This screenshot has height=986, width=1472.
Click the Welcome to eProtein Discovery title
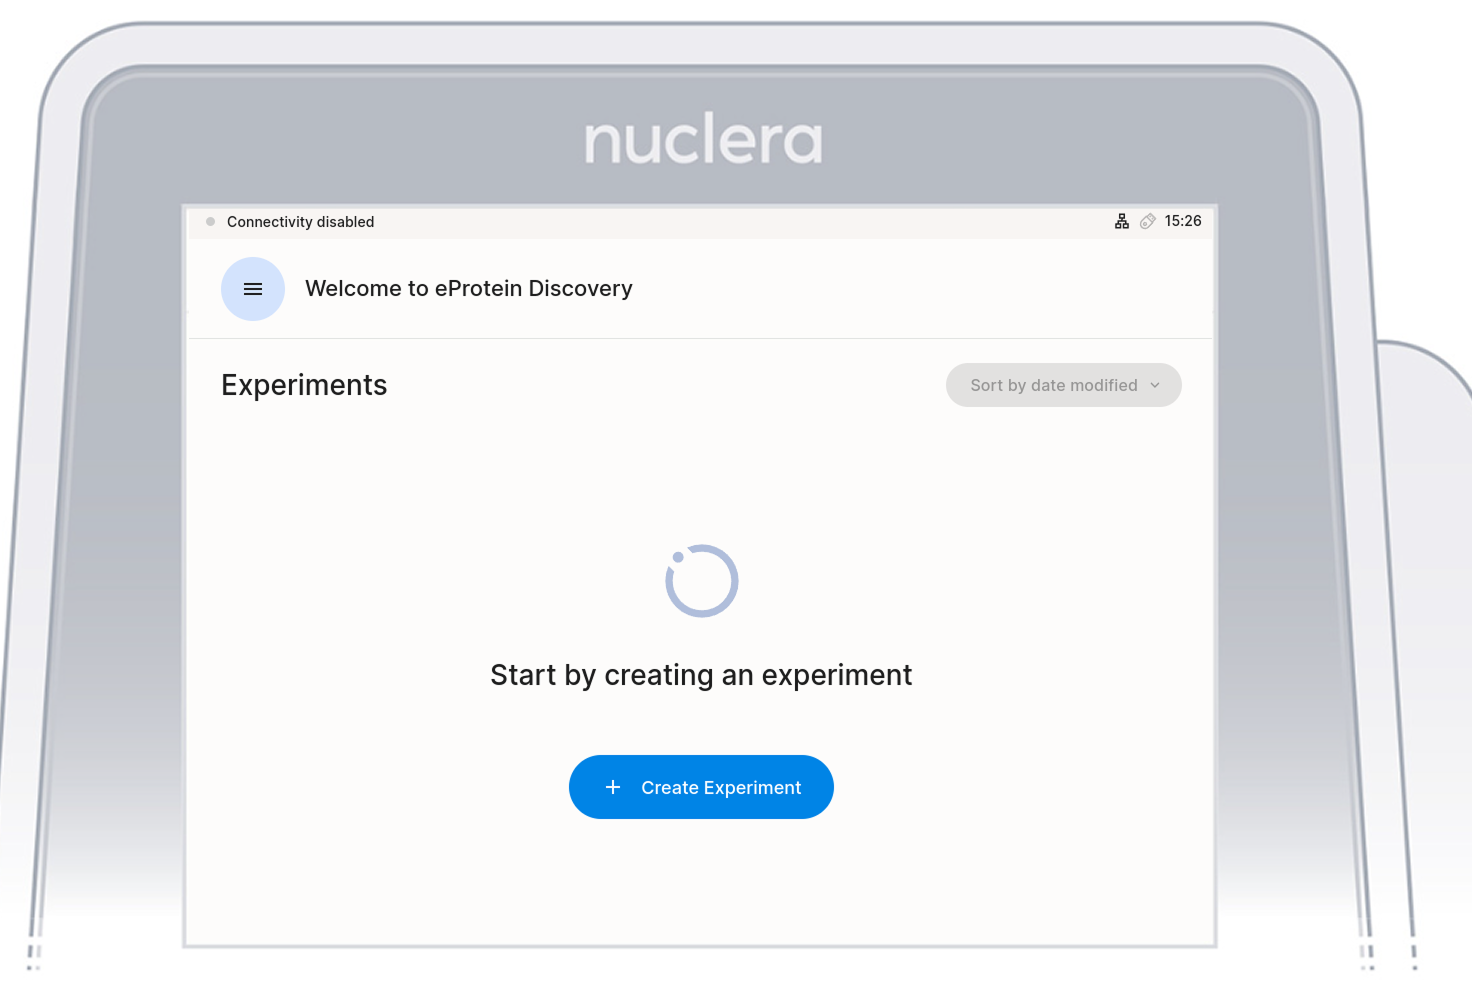(468, 289)
